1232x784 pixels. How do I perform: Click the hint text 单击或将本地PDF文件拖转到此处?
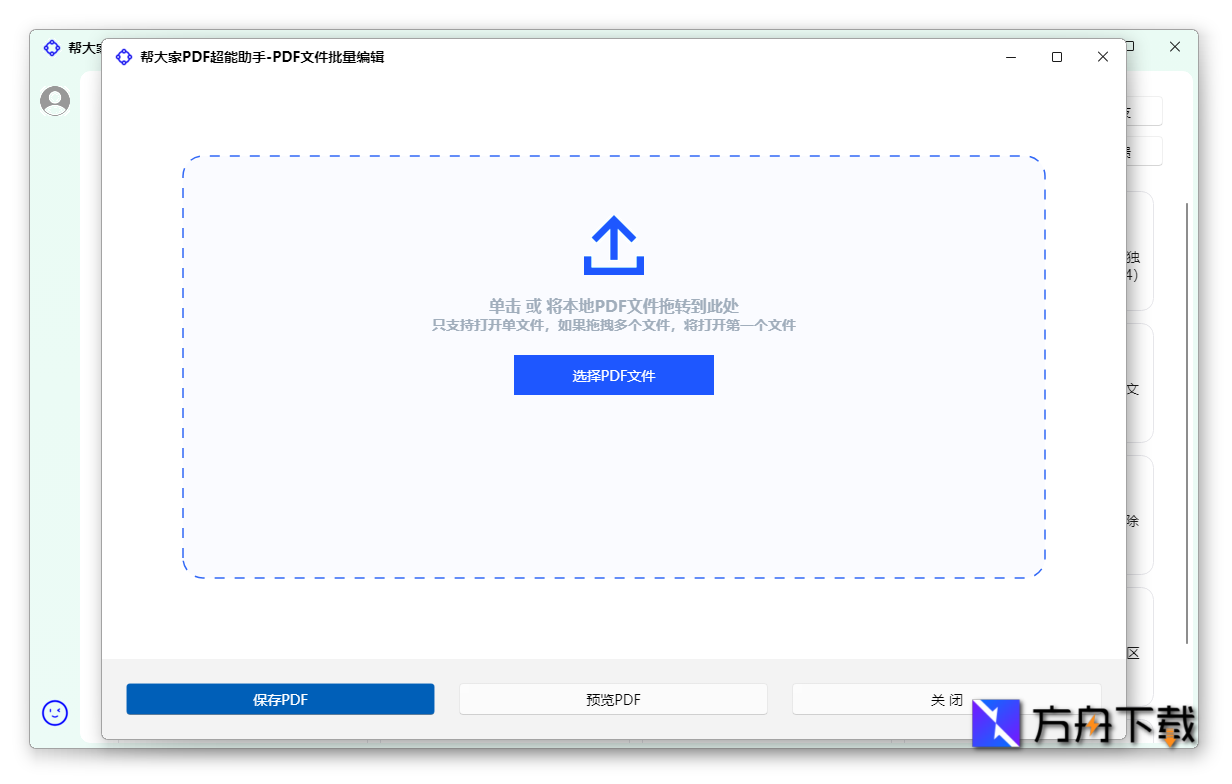613,305
